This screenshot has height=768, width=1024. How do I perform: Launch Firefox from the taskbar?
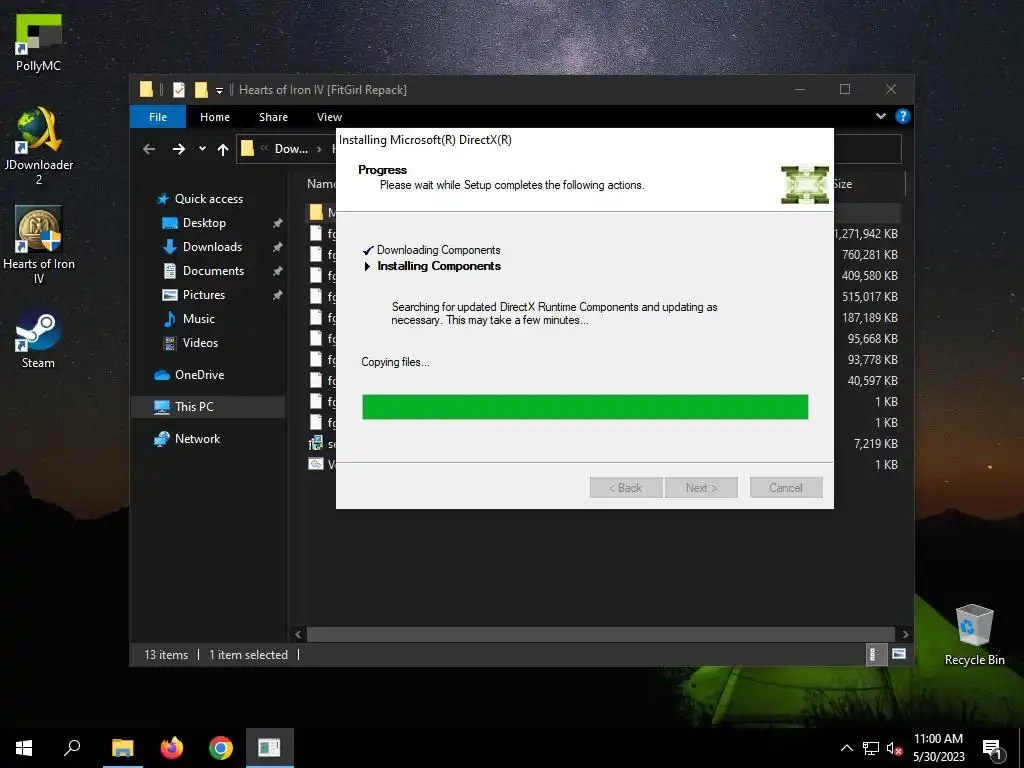(172, 748)
